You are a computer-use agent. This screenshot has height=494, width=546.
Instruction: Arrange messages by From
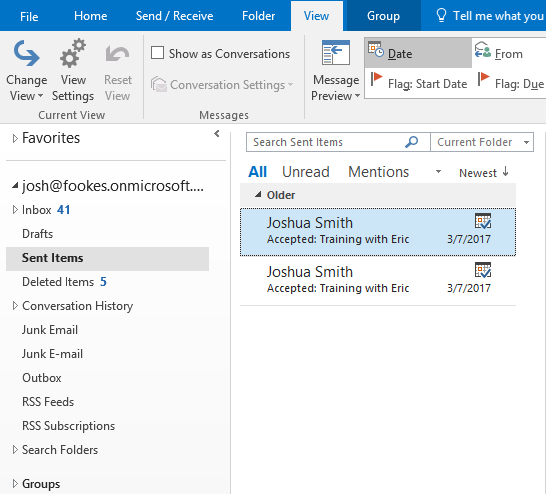(x=509, y=53)
